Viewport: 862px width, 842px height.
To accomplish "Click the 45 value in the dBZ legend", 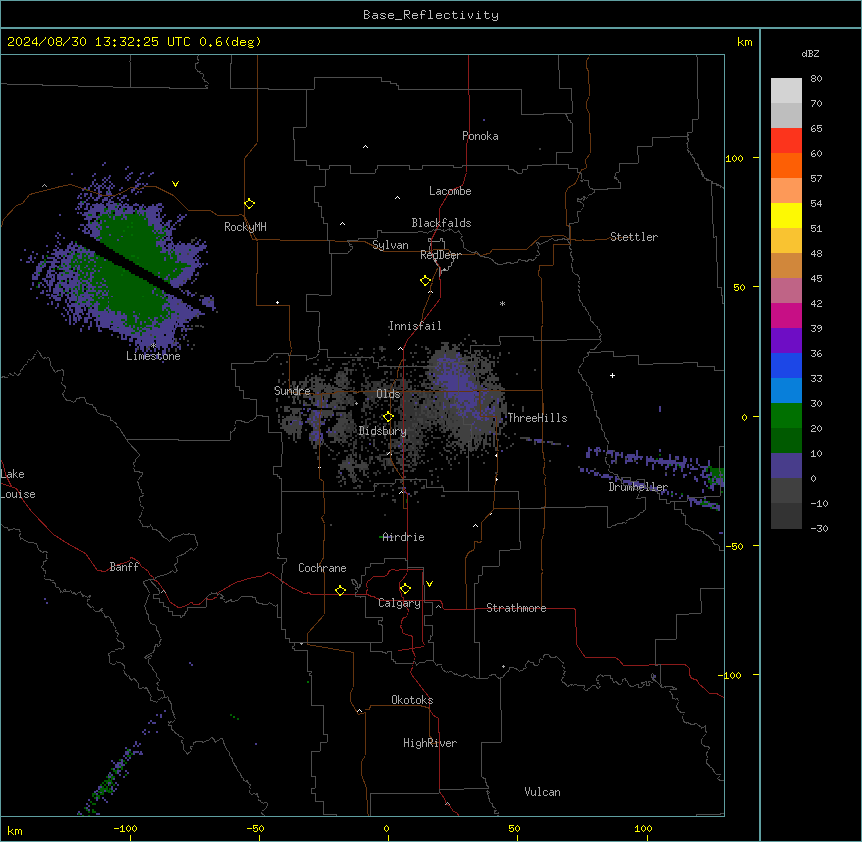I will [816, 279].
